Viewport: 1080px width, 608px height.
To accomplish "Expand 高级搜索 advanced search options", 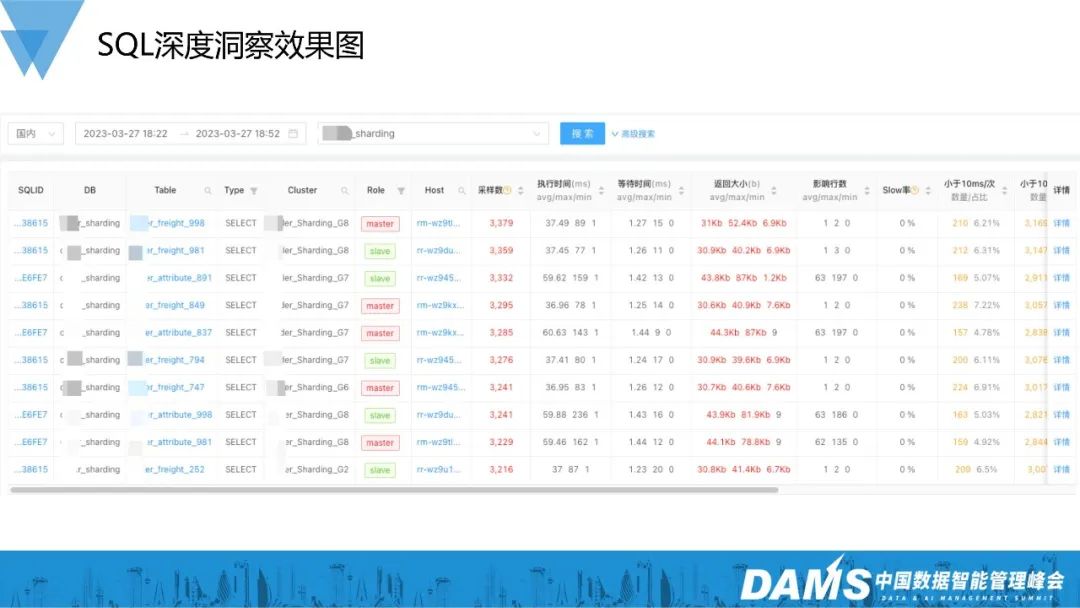I will pyautogui.click(x=633, y=134).
